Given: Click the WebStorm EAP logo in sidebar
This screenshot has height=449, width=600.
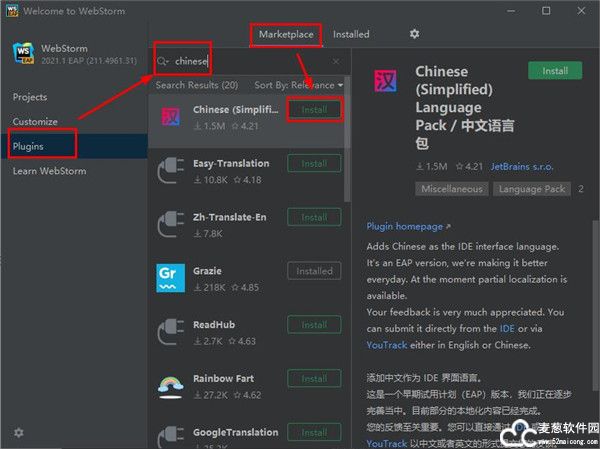Looking at the screenshot, I should pos(23,53).
